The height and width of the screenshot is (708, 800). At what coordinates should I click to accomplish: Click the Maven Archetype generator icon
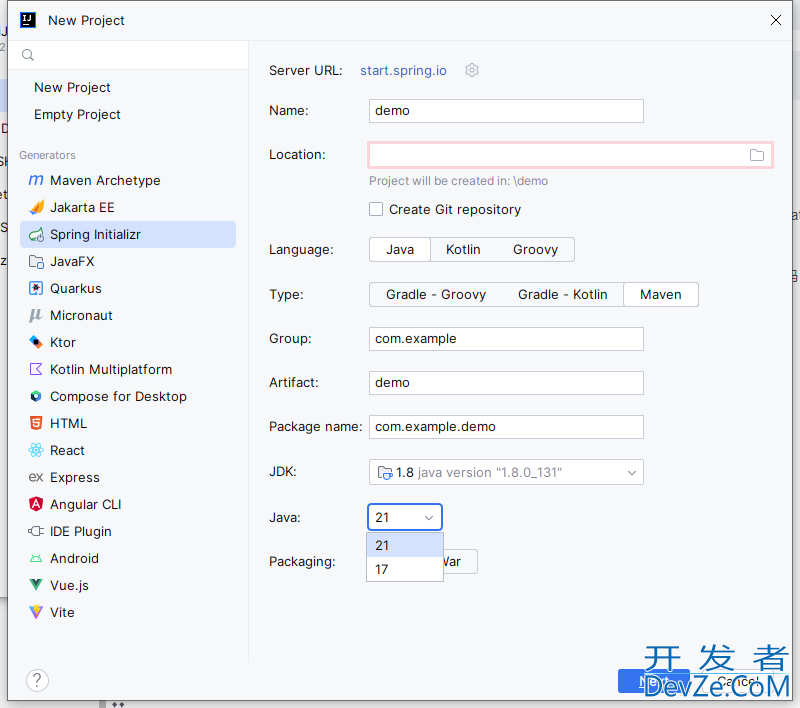pos(36,180)
